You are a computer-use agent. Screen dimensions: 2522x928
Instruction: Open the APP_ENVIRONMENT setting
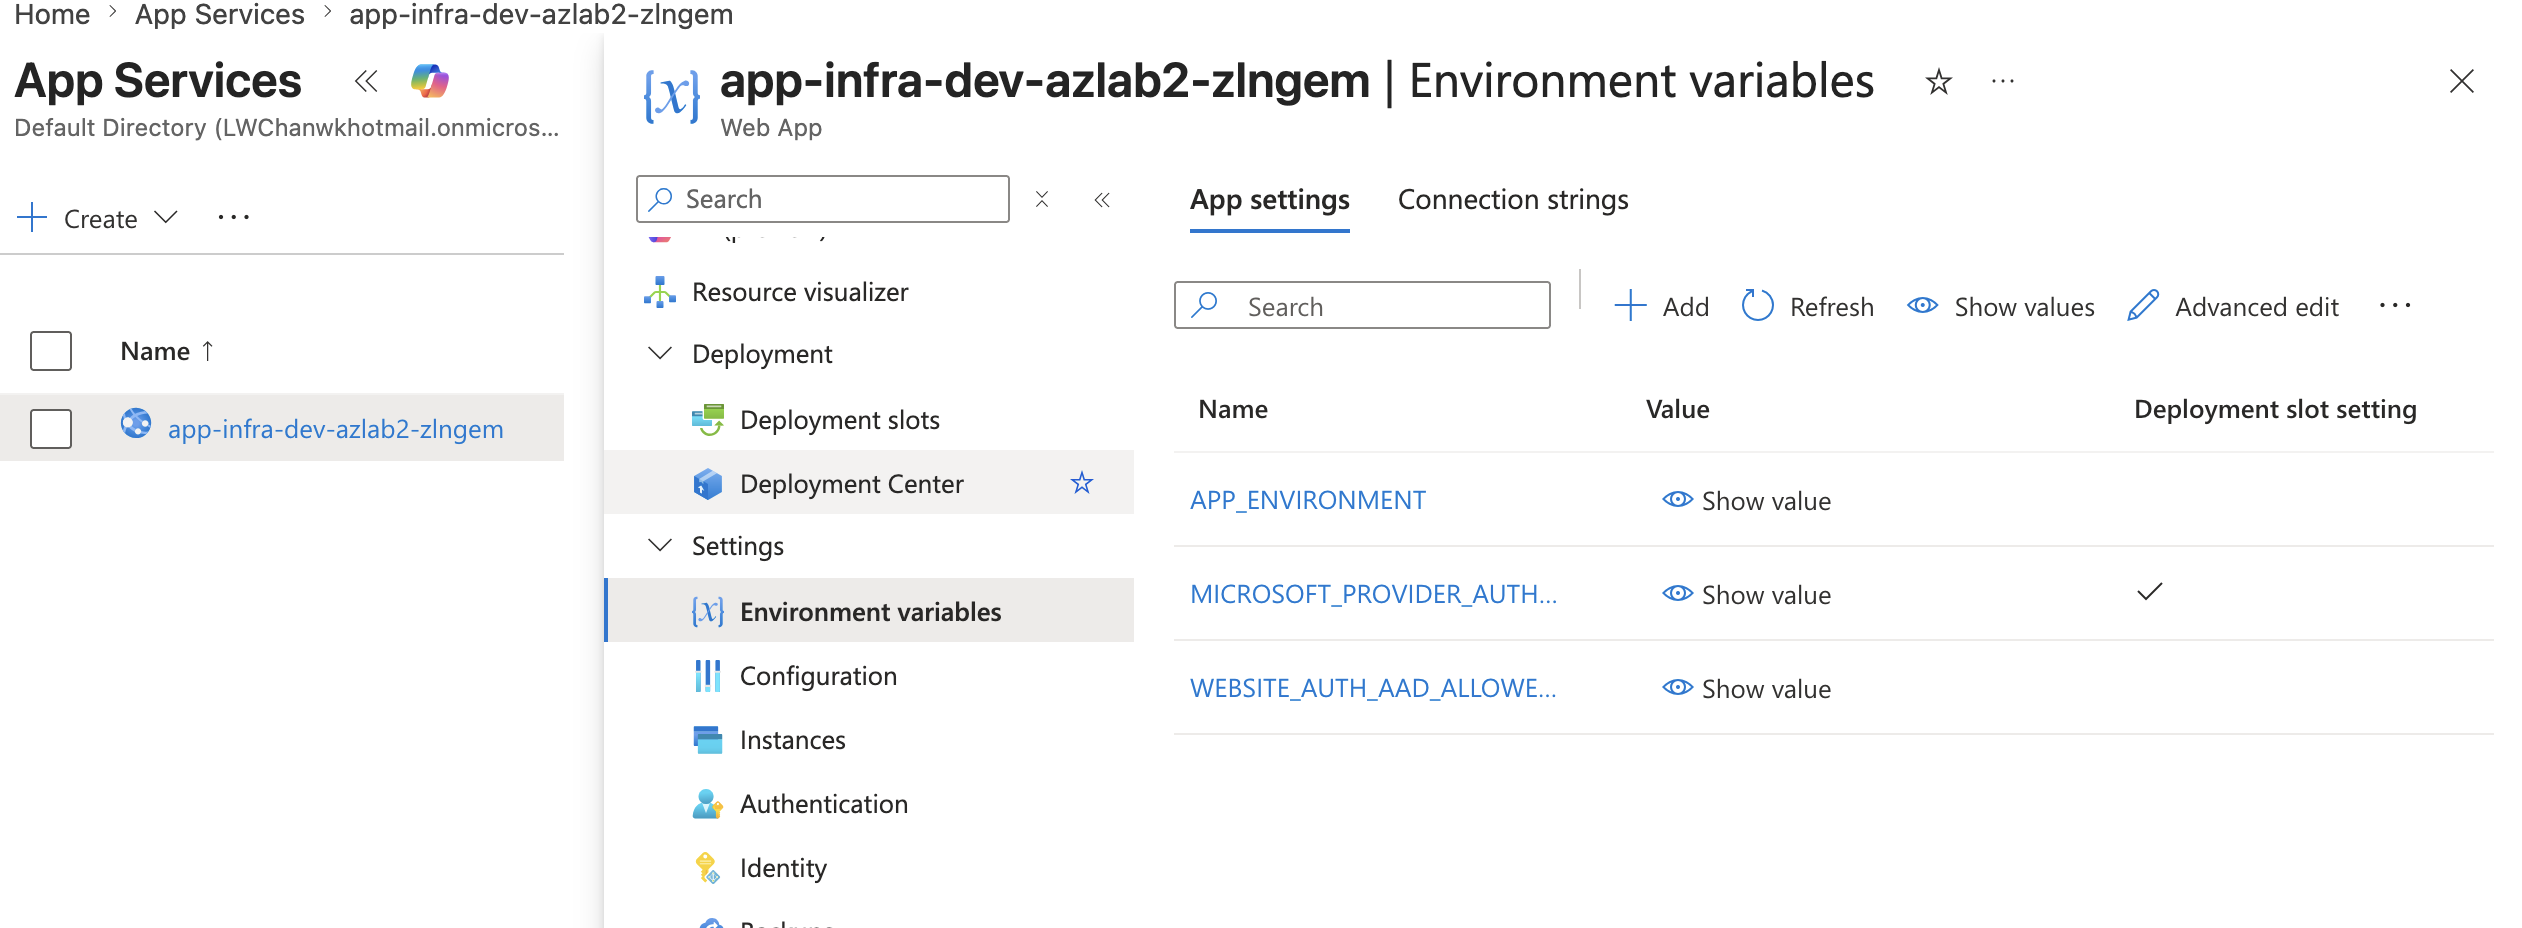click(x=1308, y=500)
